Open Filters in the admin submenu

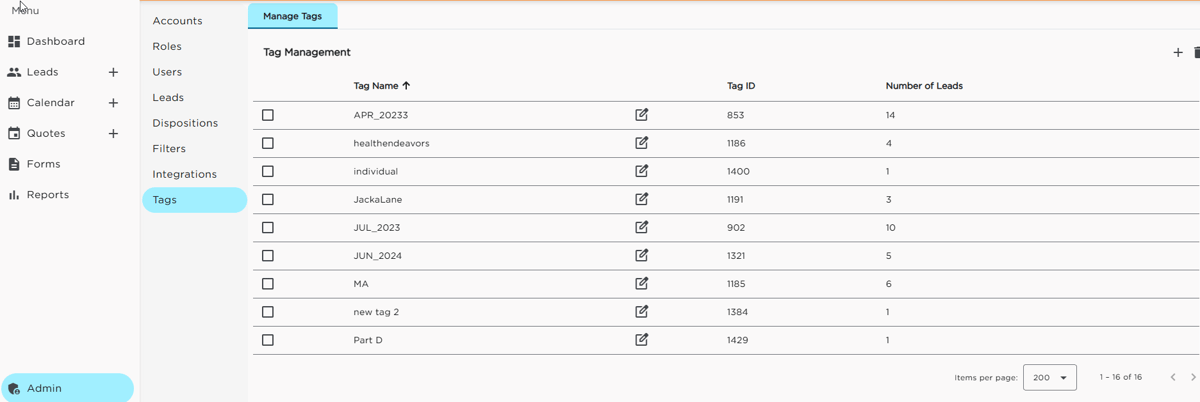pos(169,148)
